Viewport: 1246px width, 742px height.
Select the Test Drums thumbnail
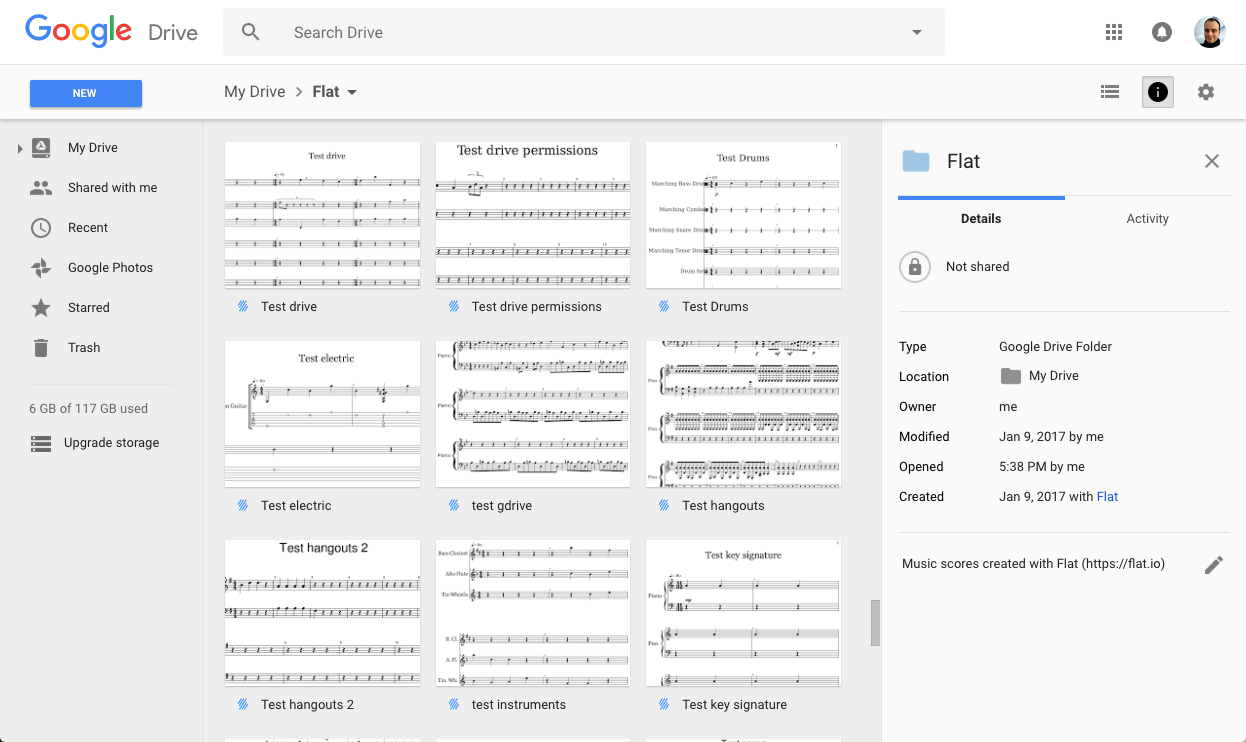click(x=743, y=215)
